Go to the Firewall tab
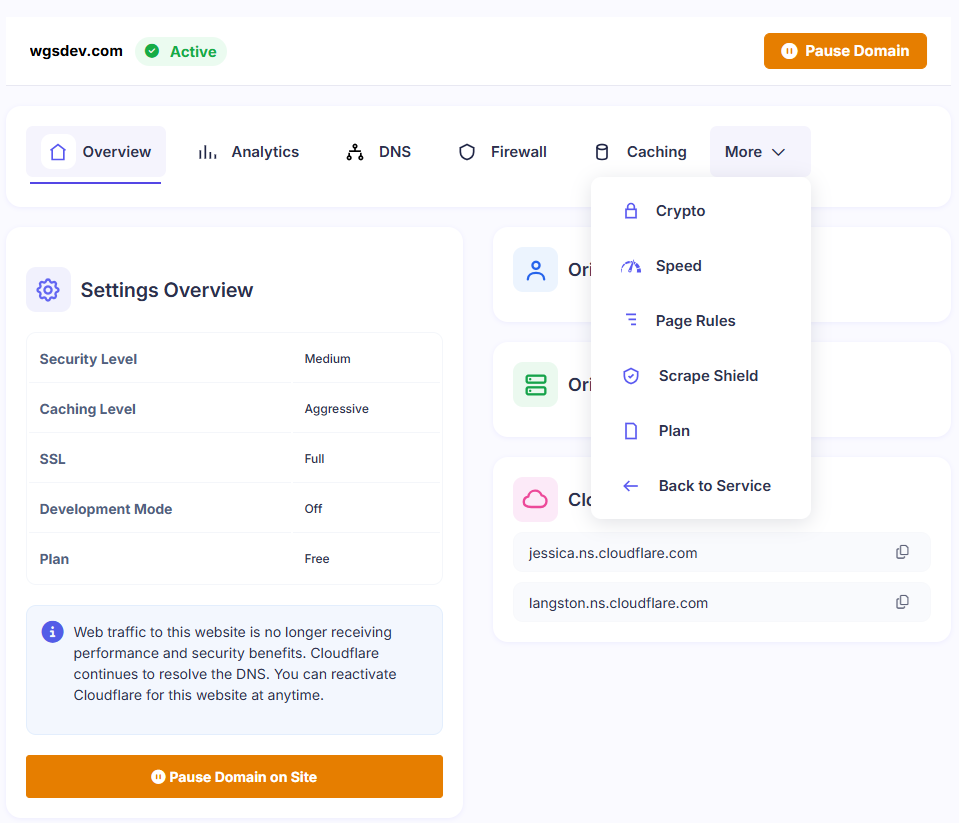 coord(502,152)
